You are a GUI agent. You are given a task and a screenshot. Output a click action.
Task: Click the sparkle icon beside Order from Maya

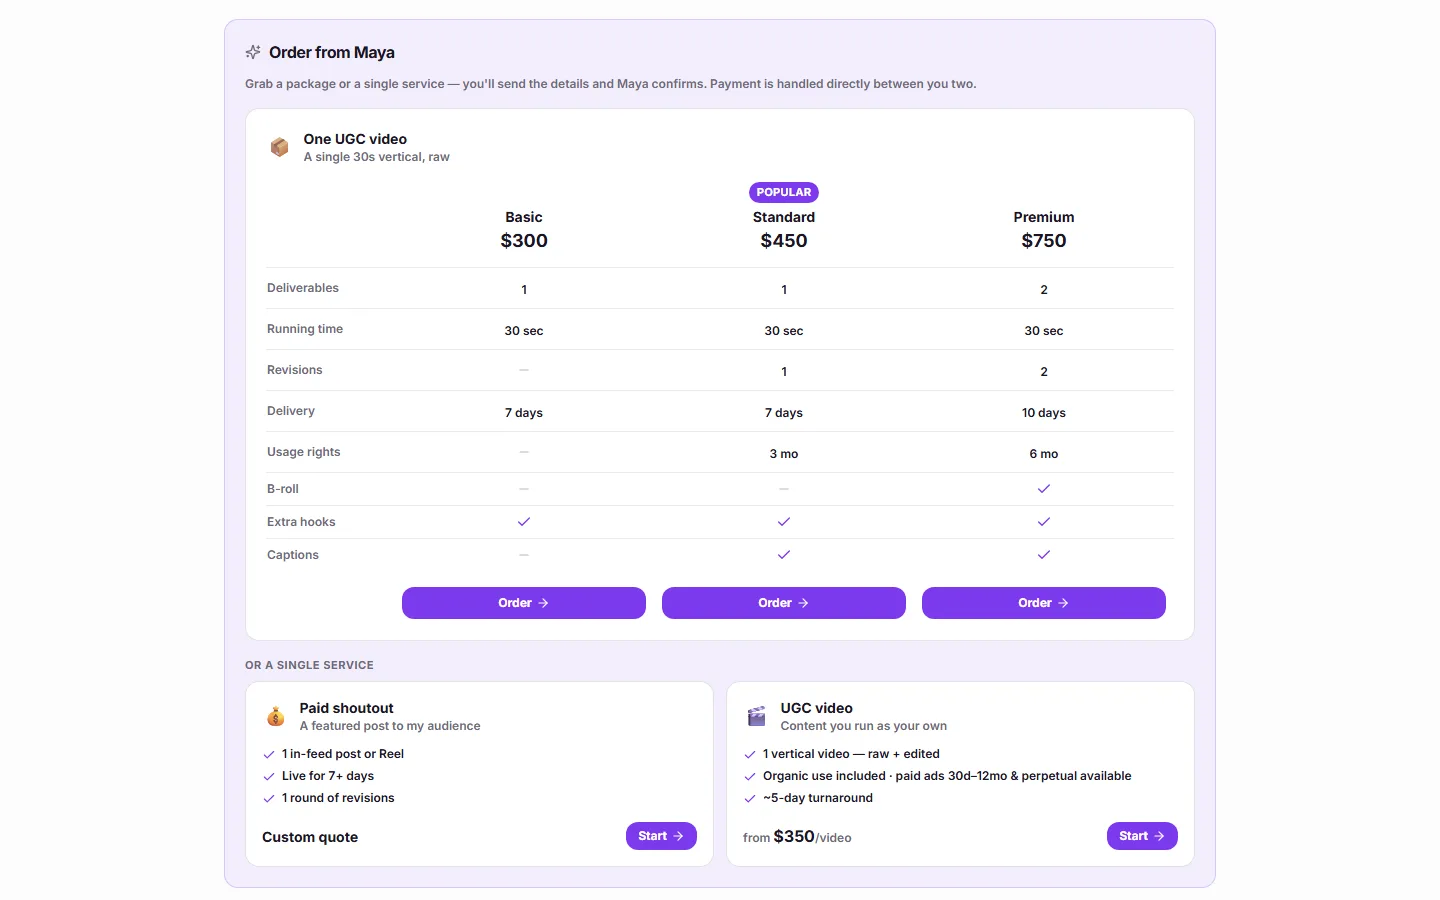[253, 52]
